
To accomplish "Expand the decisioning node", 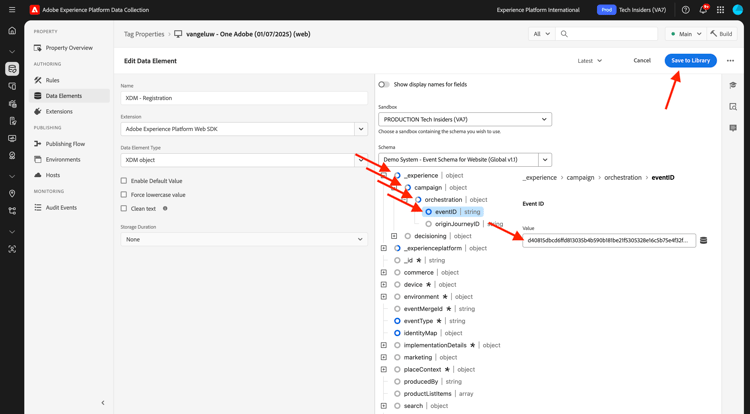I will [394, 236].
